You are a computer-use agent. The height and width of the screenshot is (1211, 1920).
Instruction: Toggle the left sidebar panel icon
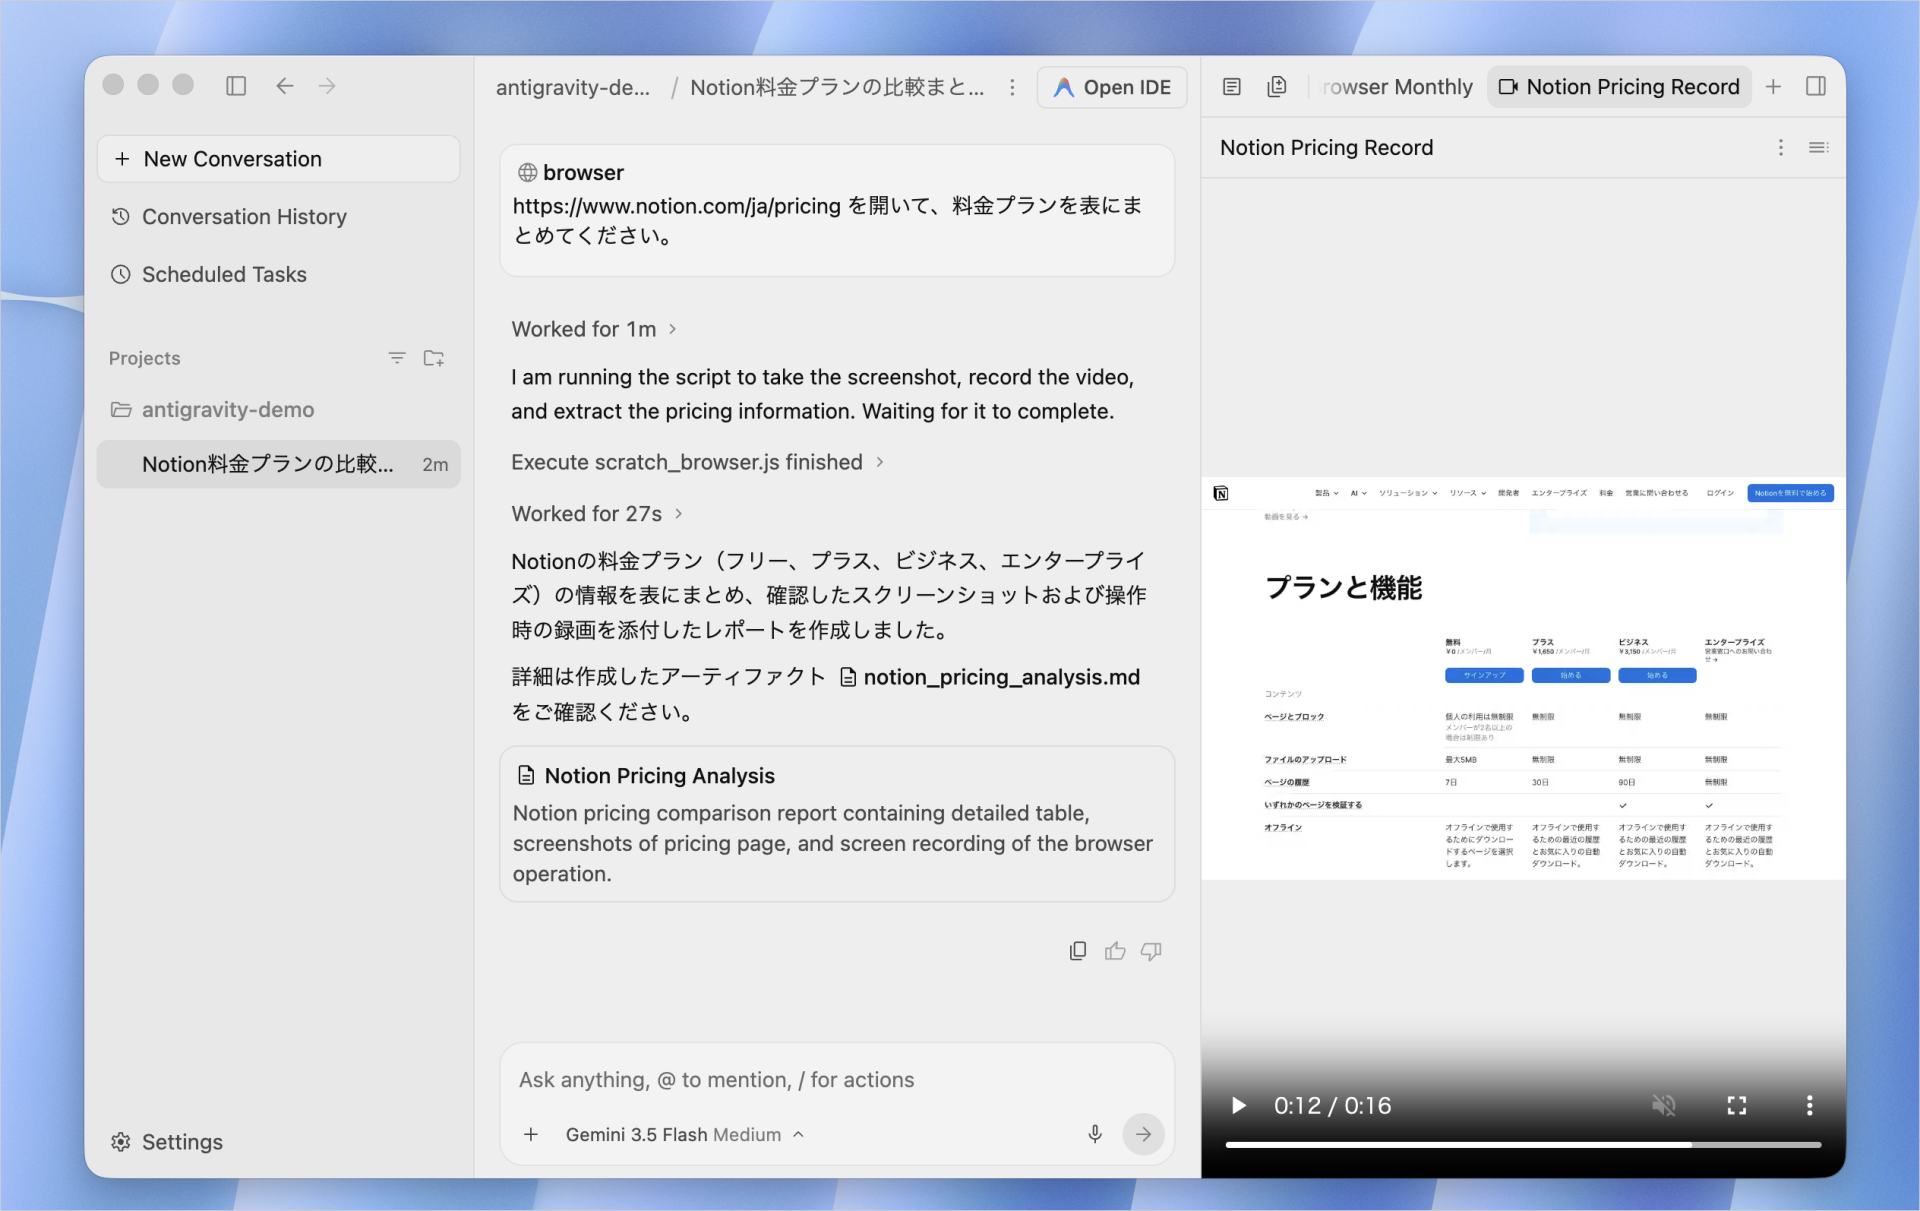point(236,86)
